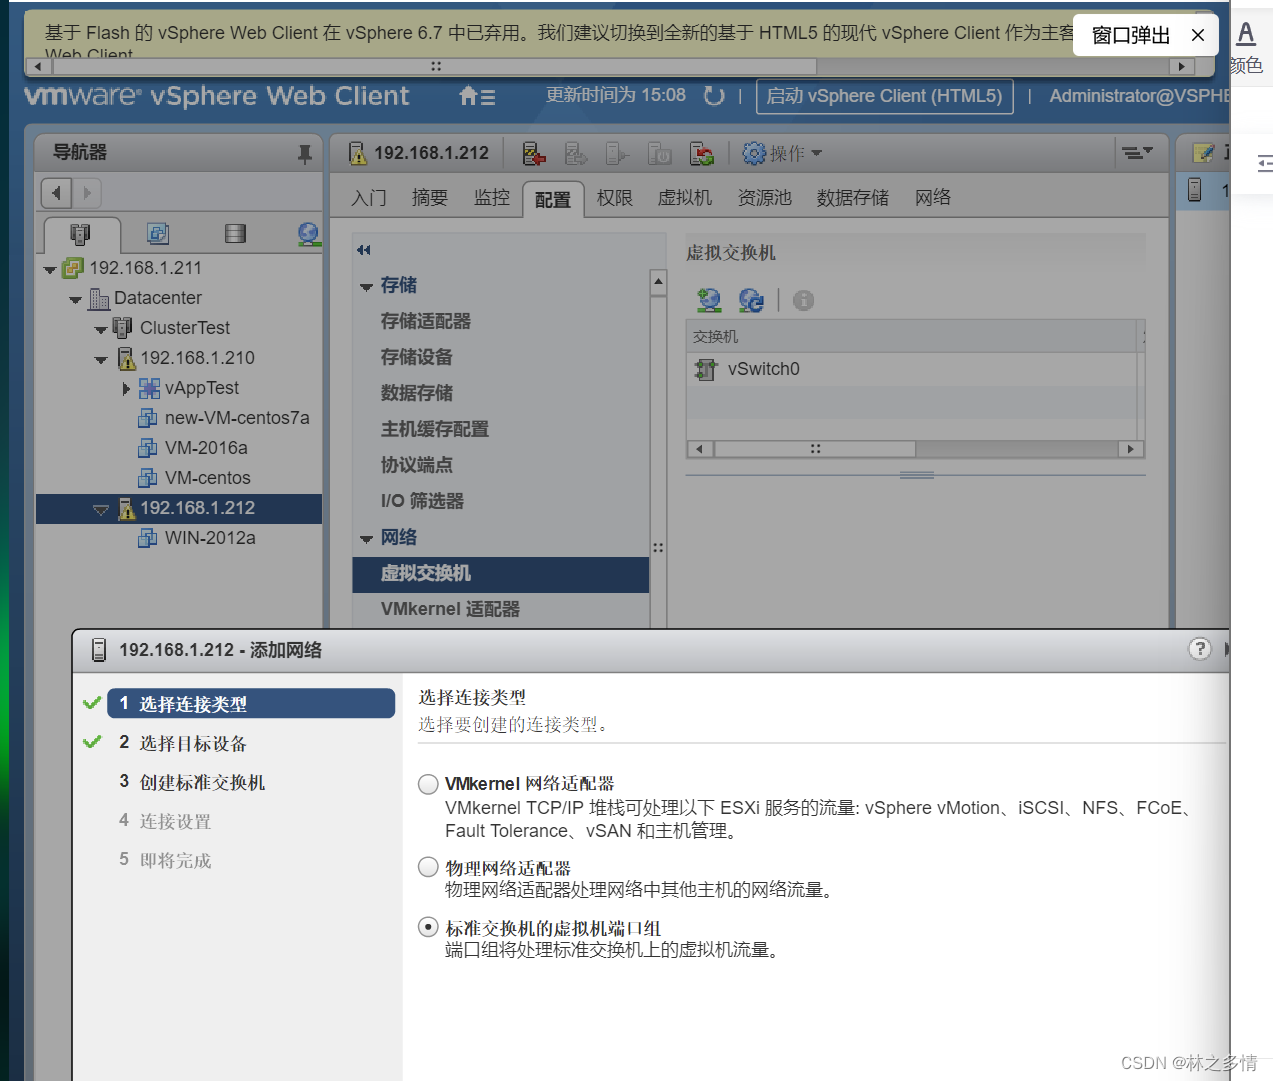Open the Networks tab
This screenshot has width=1273, height=1081.
933,198
